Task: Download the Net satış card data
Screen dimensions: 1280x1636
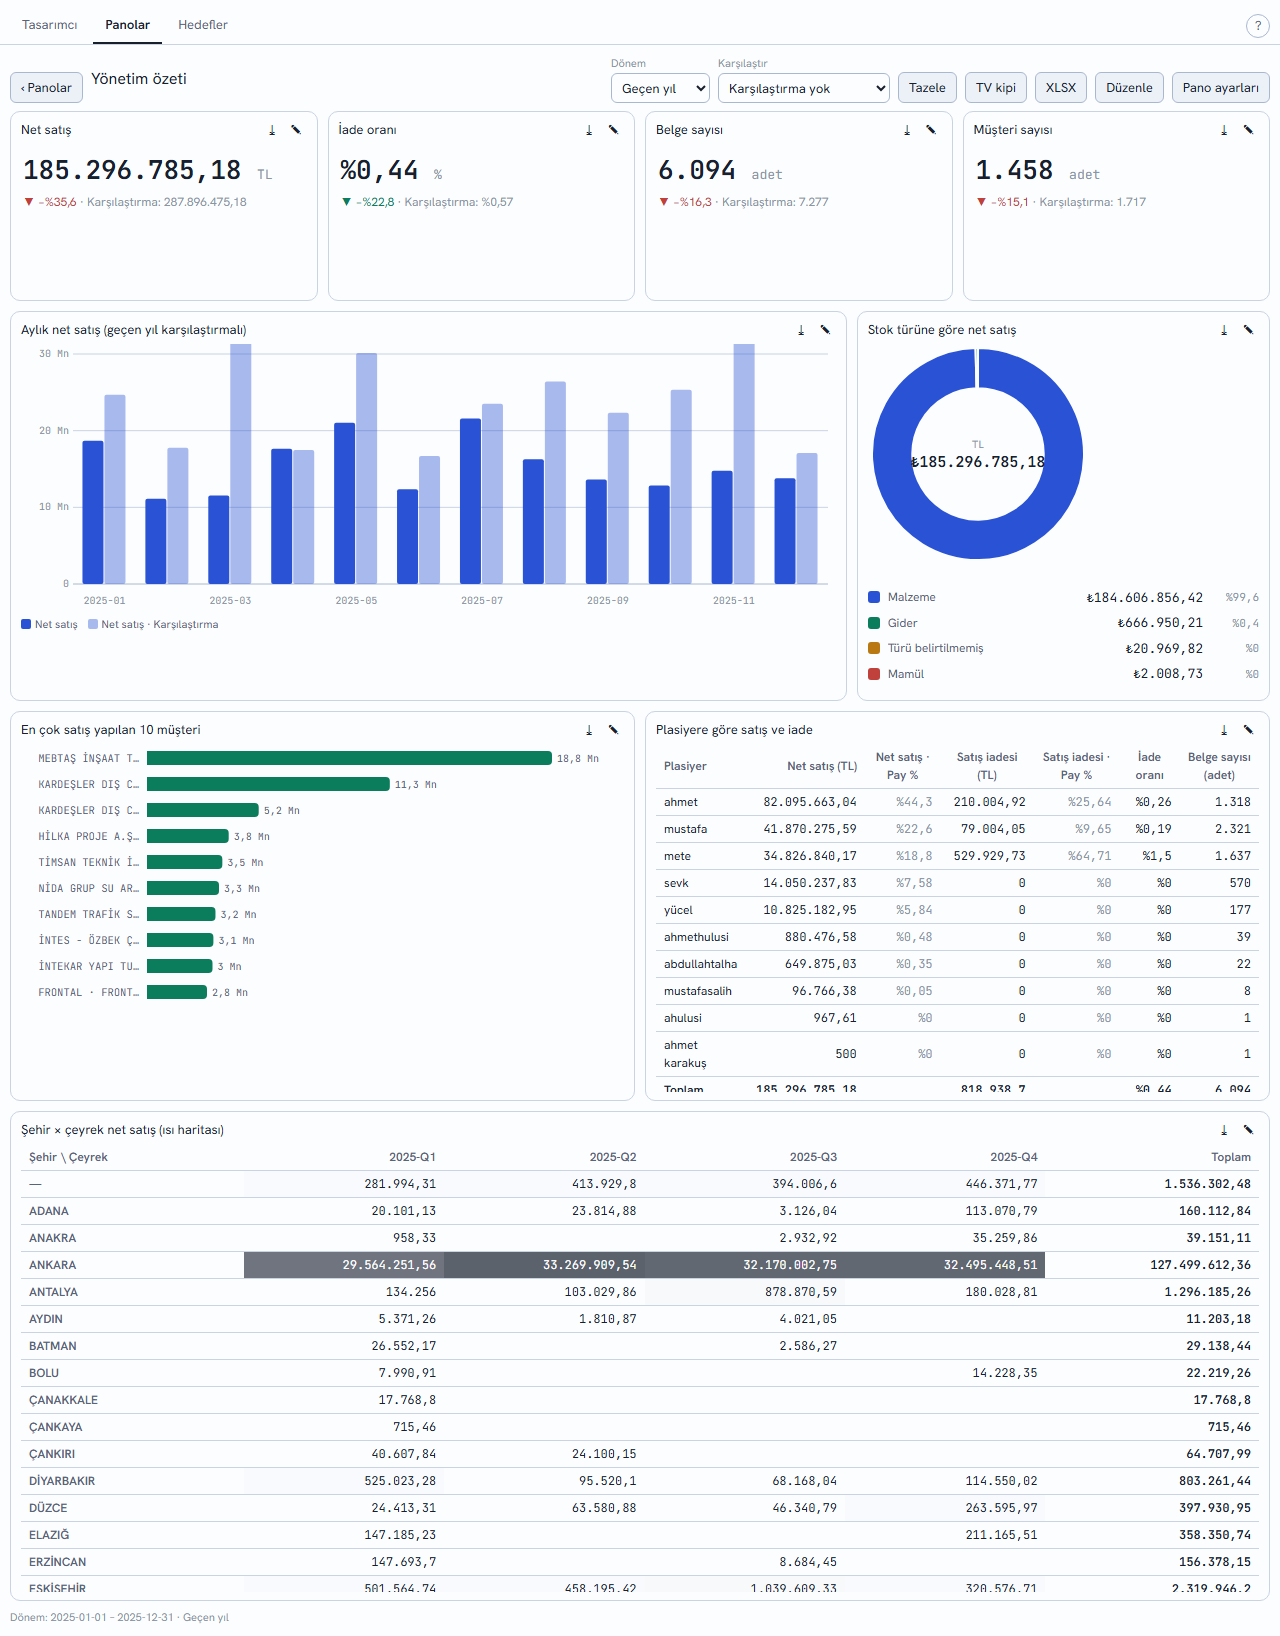Action: 272,130
